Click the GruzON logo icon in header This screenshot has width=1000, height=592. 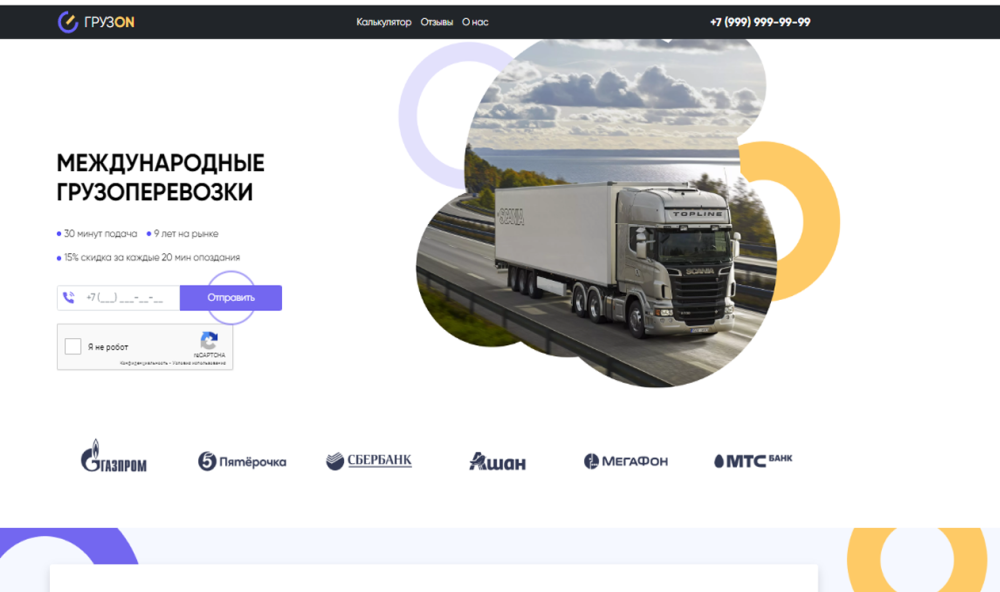tap(68, 22)
